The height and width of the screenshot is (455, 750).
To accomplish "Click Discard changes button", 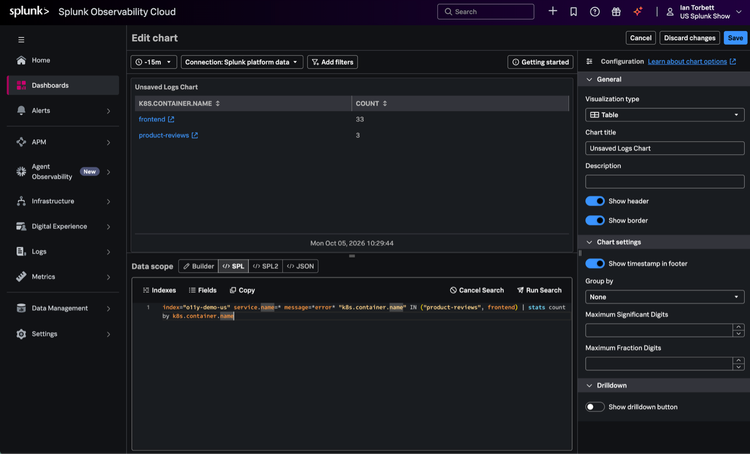I will (689, 38).
